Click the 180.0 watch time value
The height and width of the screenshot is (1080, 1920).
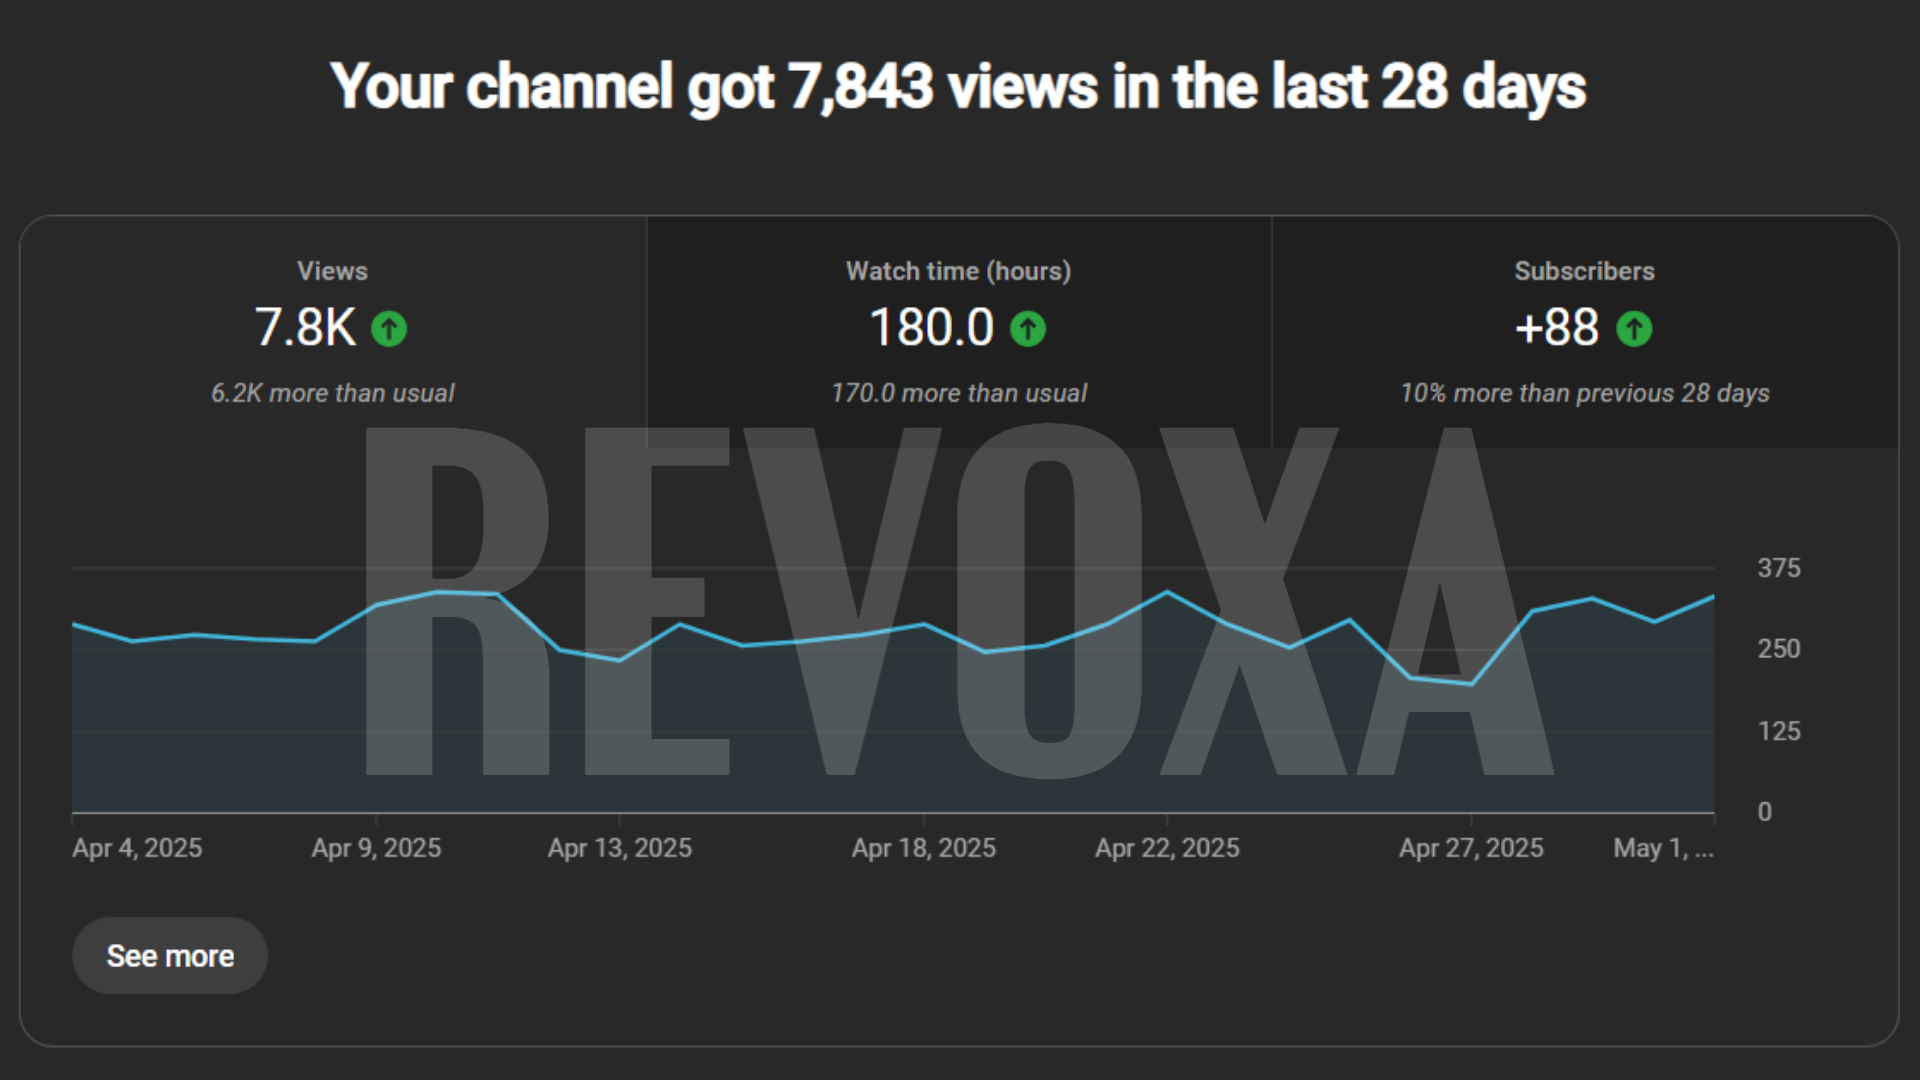931,328
